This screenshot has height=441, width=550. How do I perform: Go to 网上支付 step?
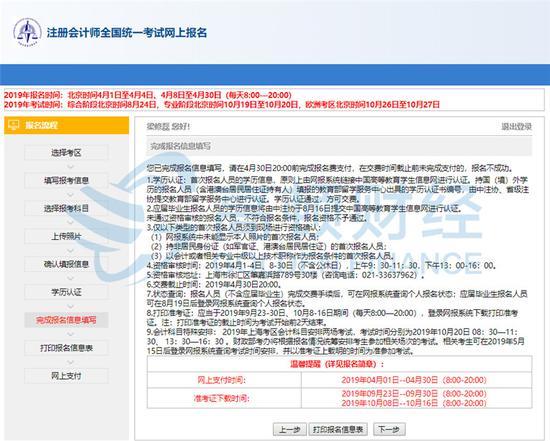point(66,376)
